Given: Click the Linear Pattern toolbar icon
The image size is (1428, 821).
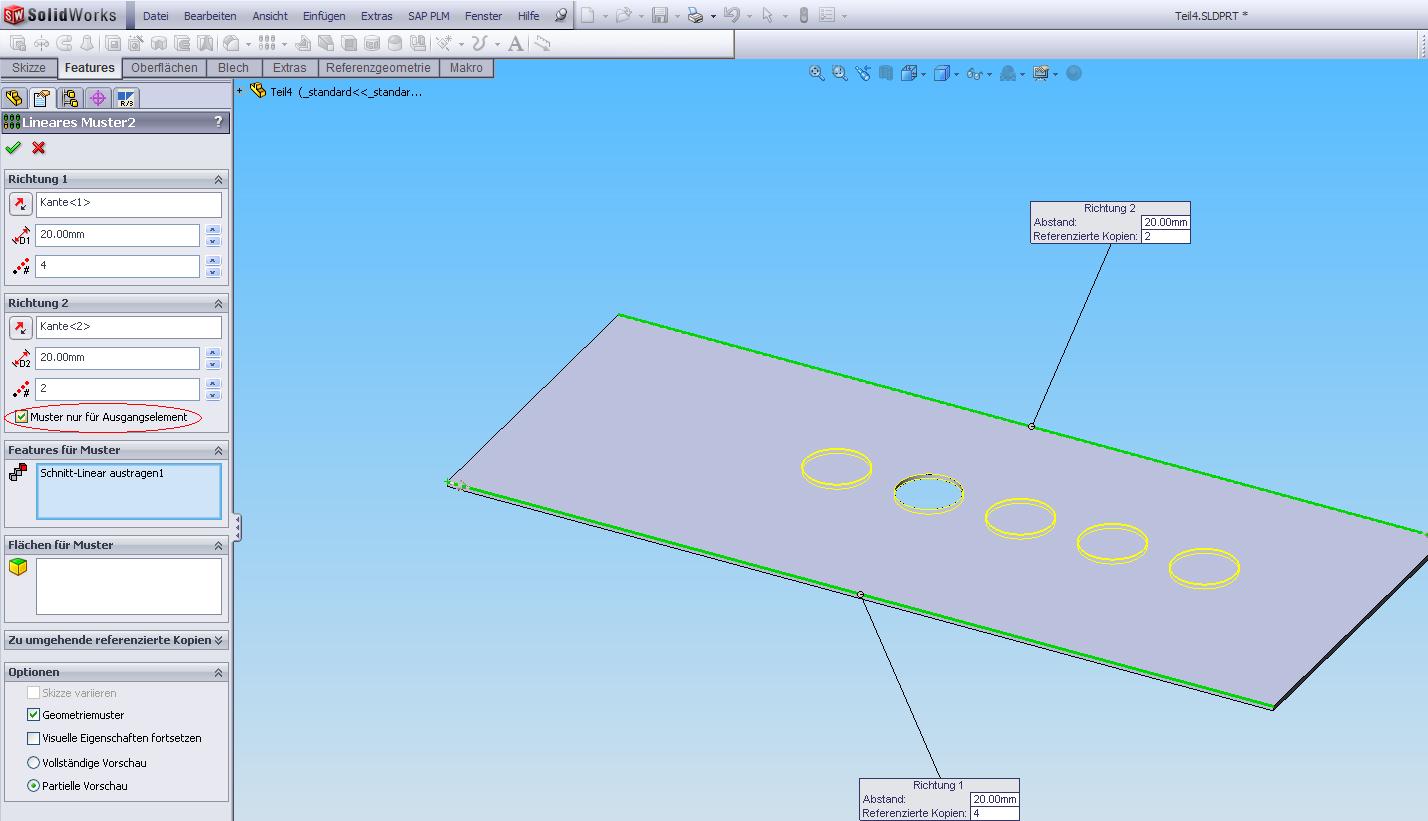Looking at the screenshot, I should (266, 43).
